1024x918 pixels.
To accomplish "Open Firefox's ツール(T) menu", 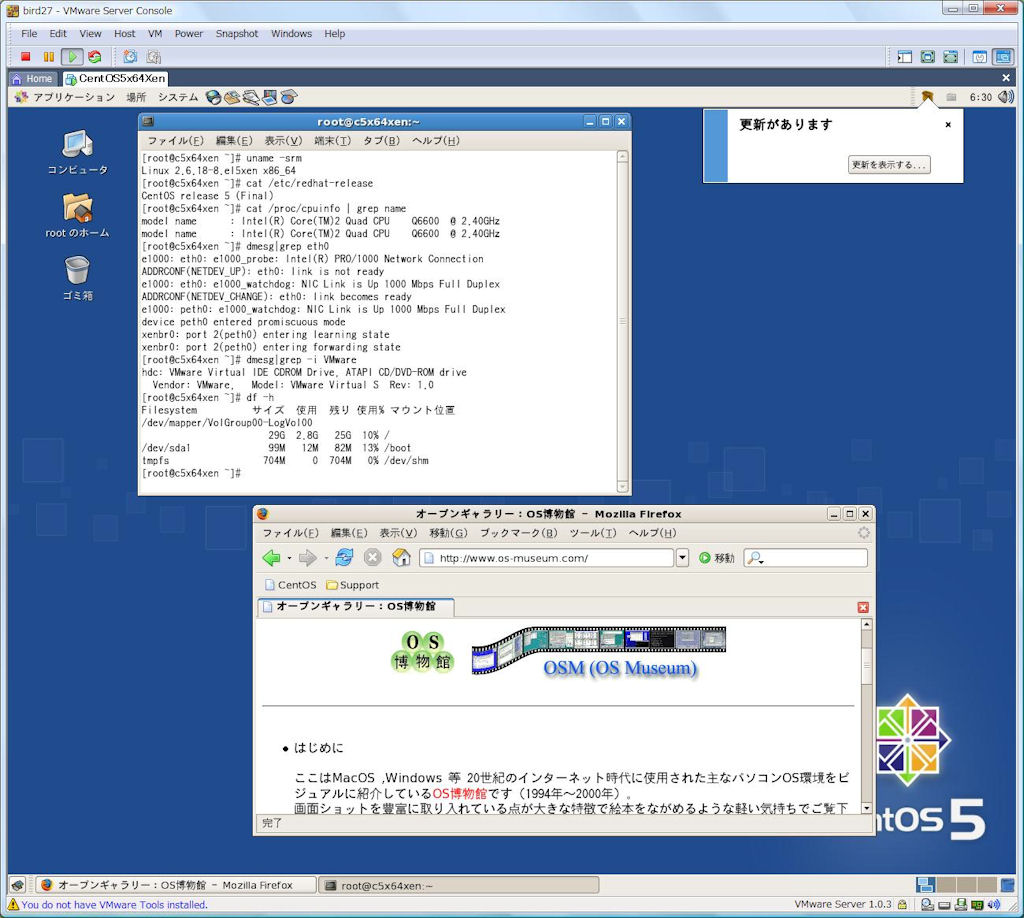I will pyautogui.click(x=593, y=533).
